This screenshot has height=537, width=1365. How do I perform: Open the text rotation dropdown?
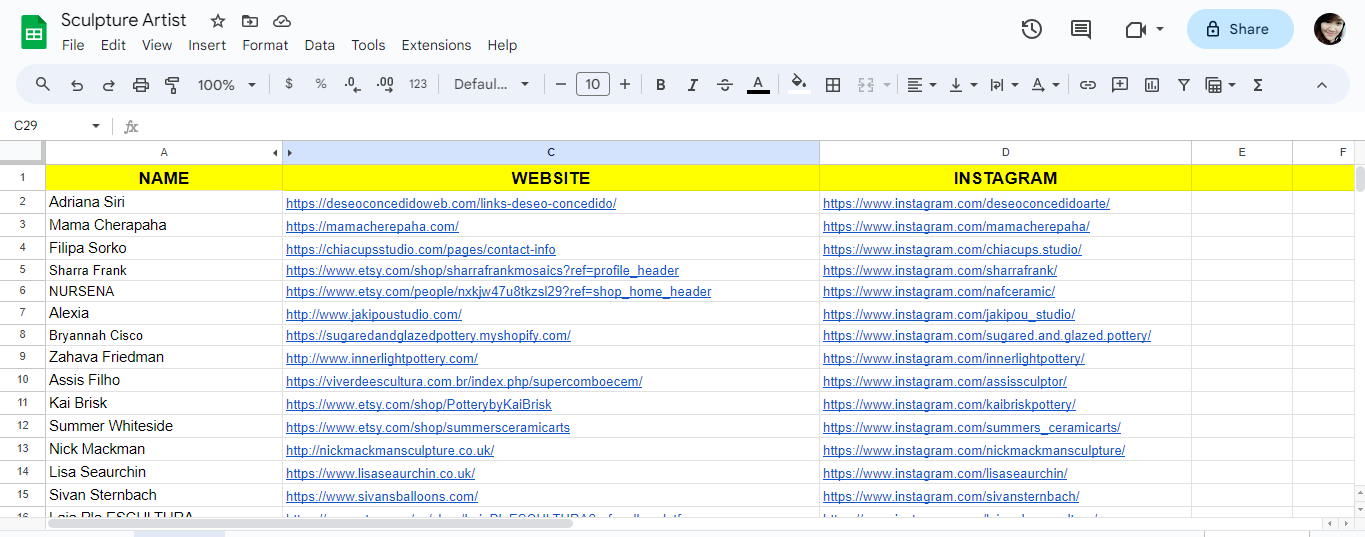pyautogui.click(x=1045, y=85)
